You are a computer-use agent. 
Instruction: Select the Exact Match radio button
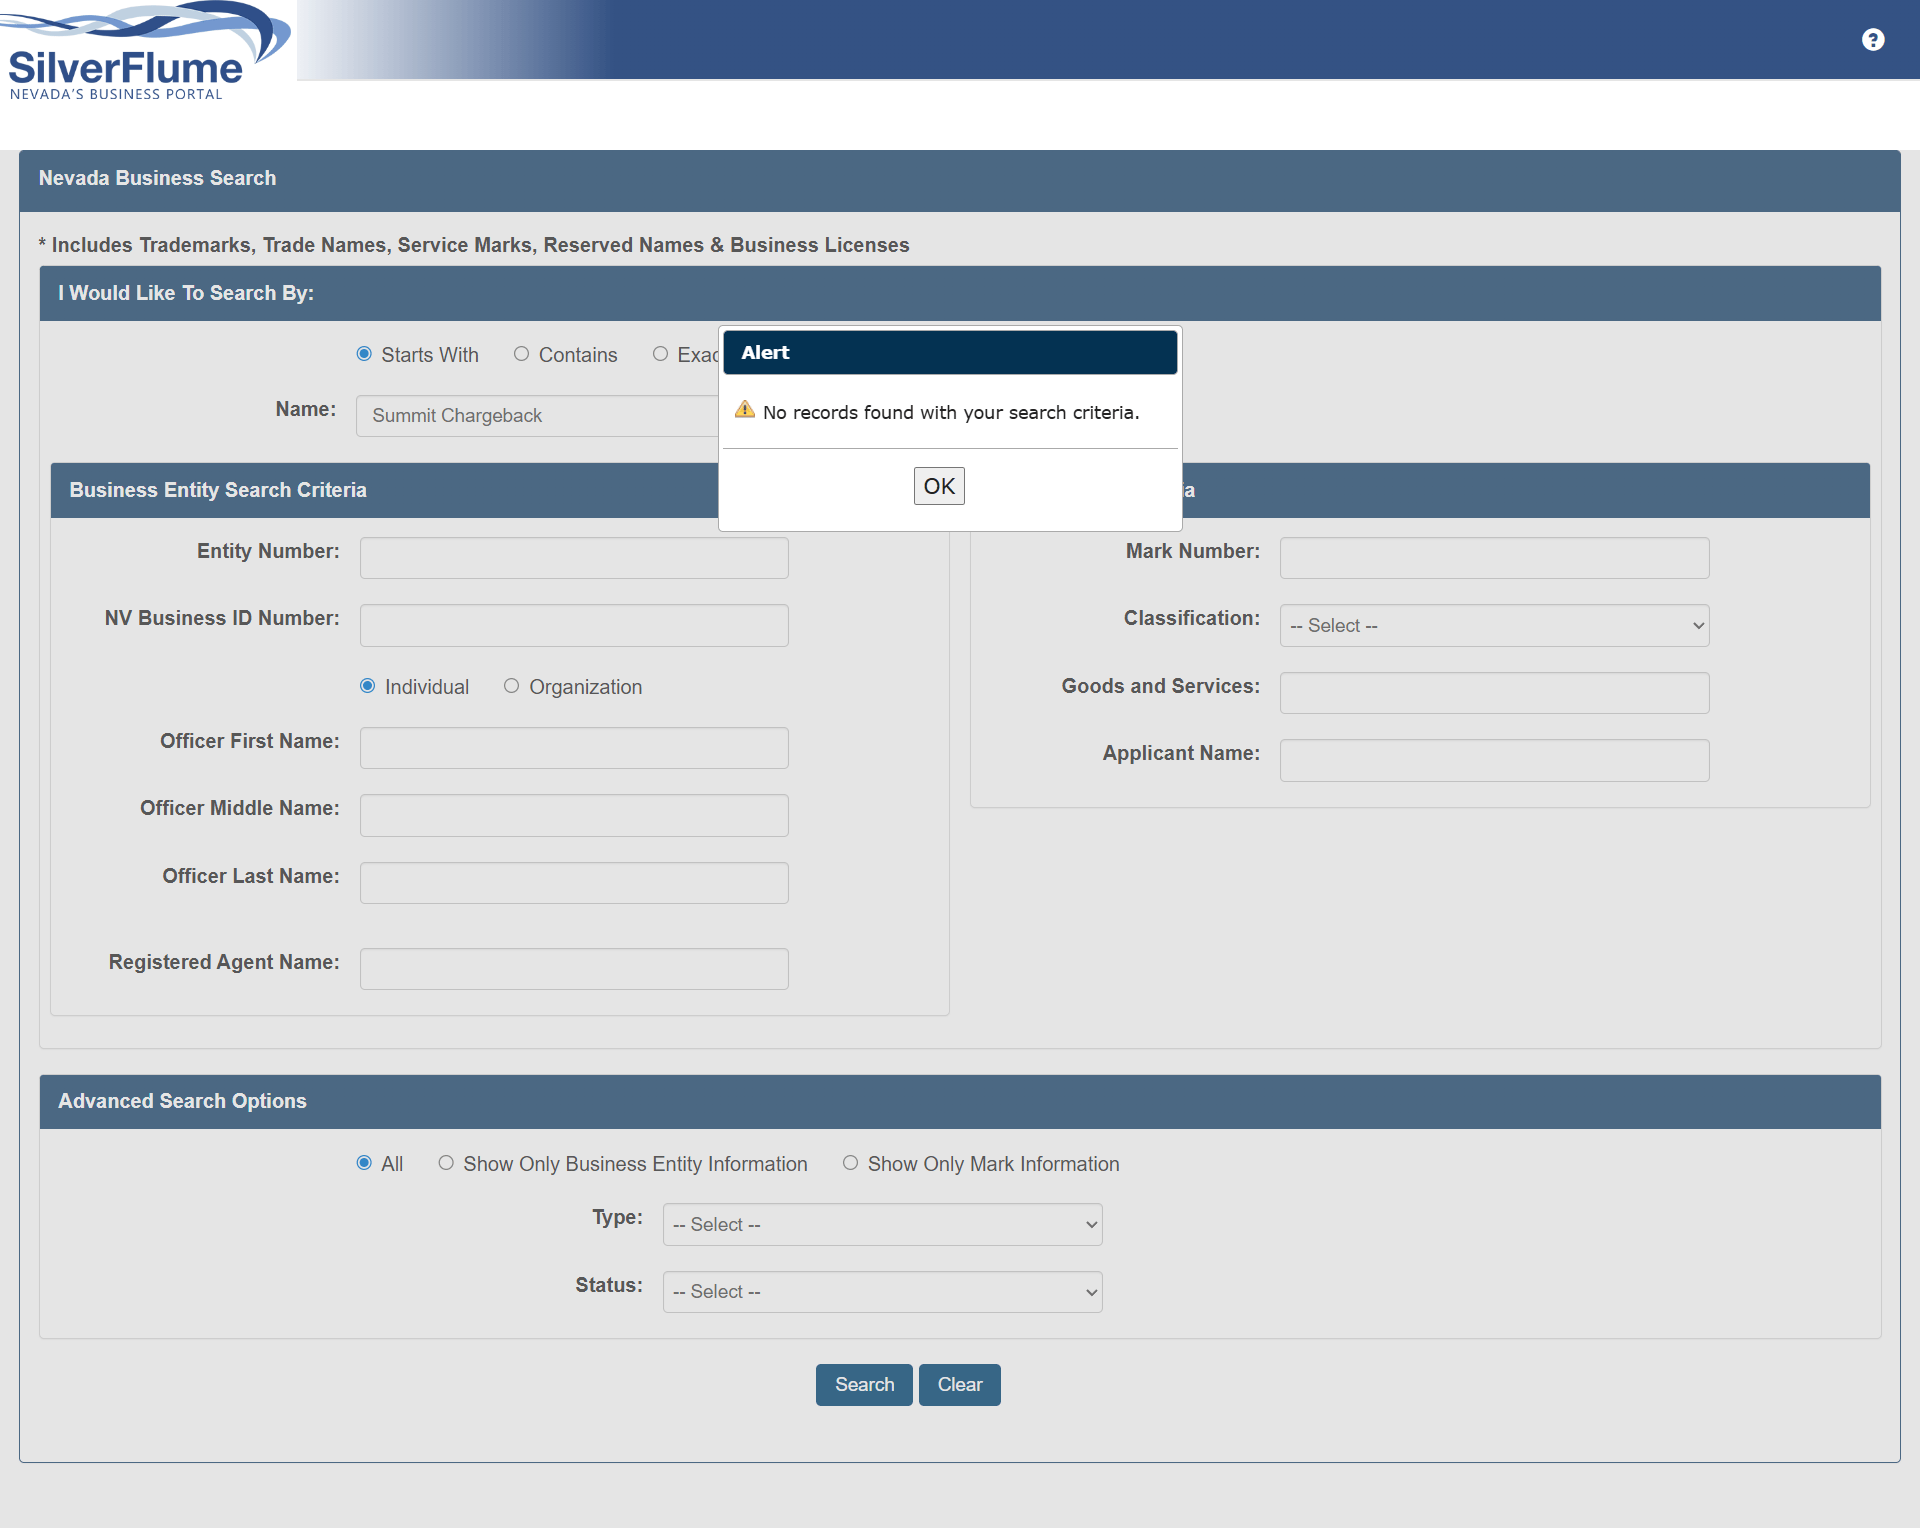point(660,354)
